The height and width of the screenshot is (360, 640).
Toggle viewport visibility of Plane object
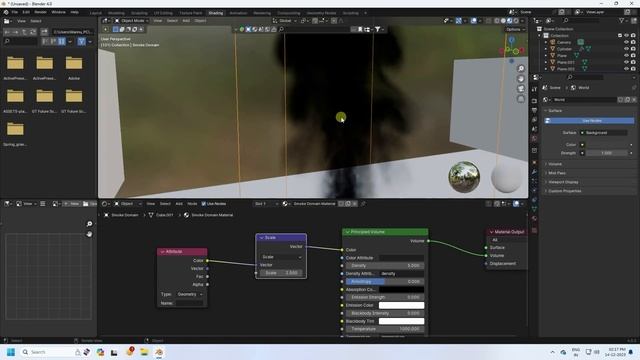tap(626, 55)
